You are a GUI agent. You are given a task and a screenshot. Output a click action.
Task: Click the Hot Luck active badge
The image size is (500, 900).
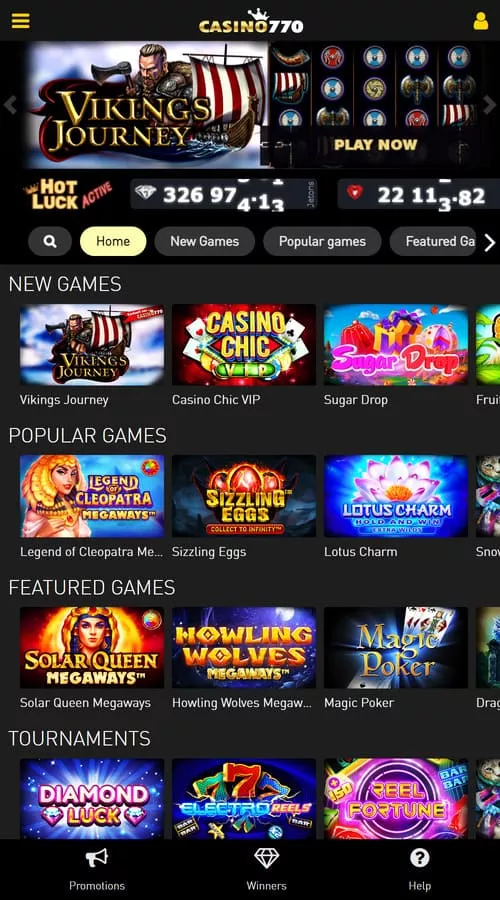(68, 194)
